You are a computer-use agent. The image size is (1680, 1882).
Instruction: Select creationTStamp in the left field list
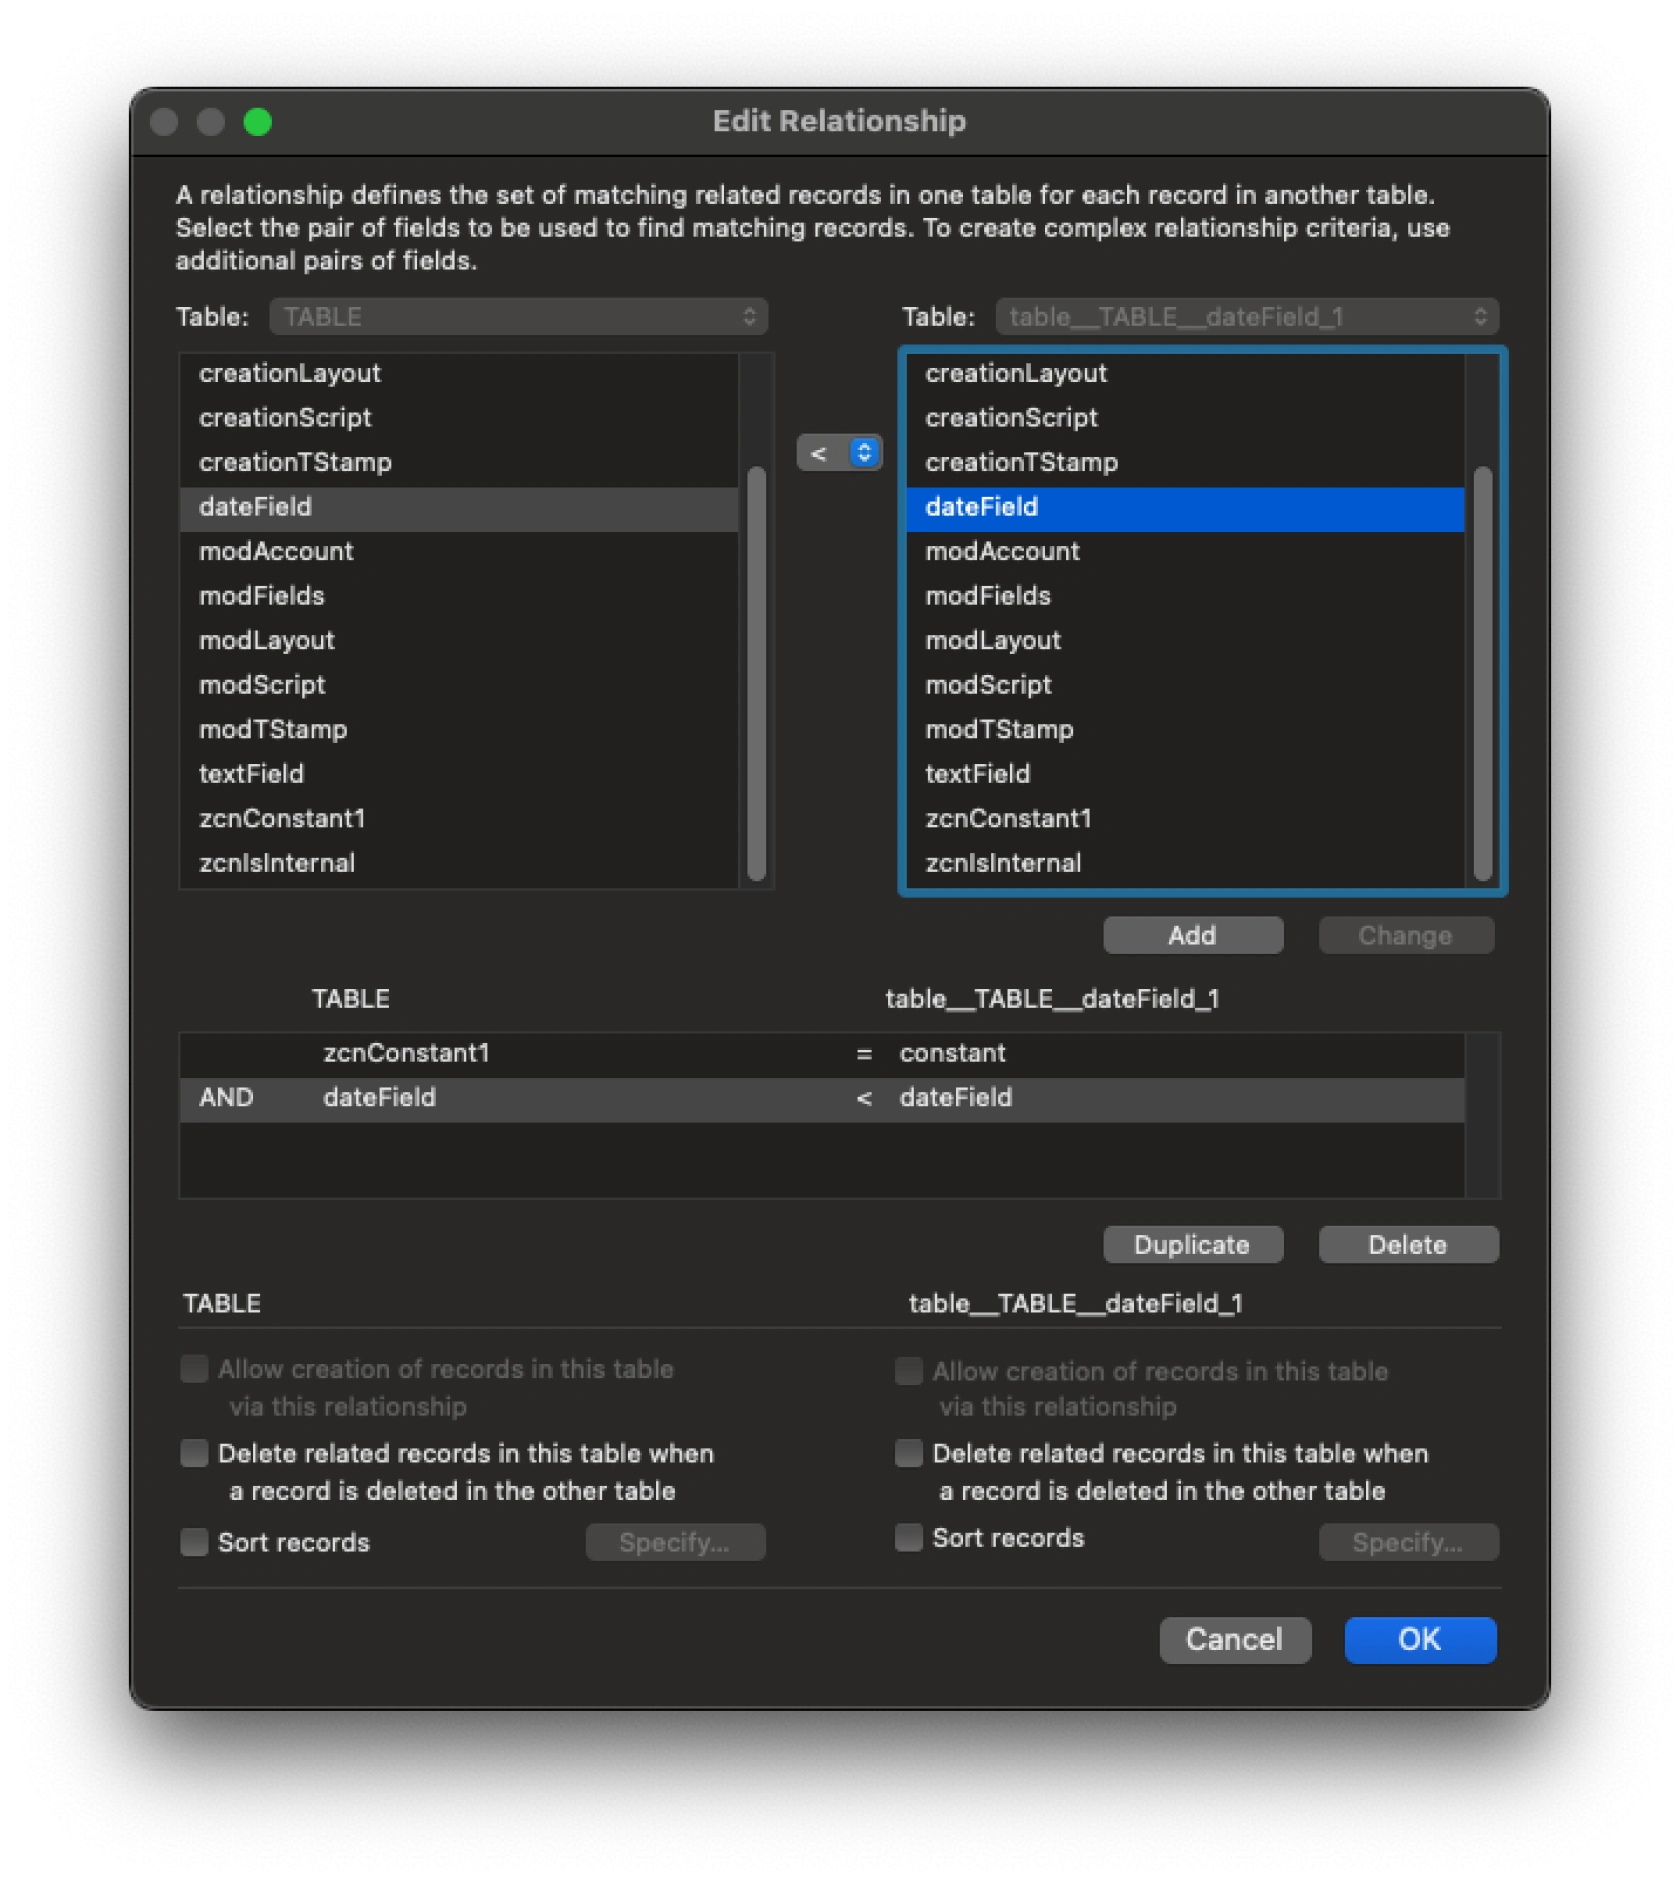click(295, 462)
